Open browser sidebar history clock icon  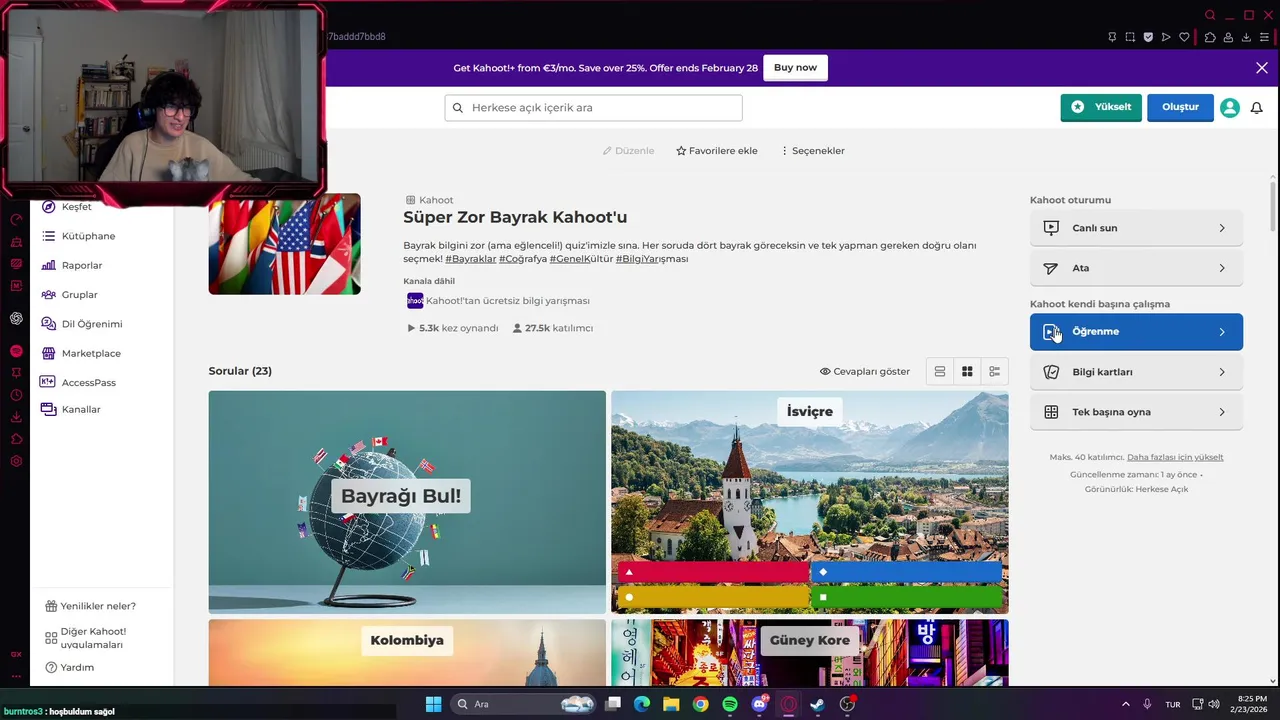click(x=16, y=395)
